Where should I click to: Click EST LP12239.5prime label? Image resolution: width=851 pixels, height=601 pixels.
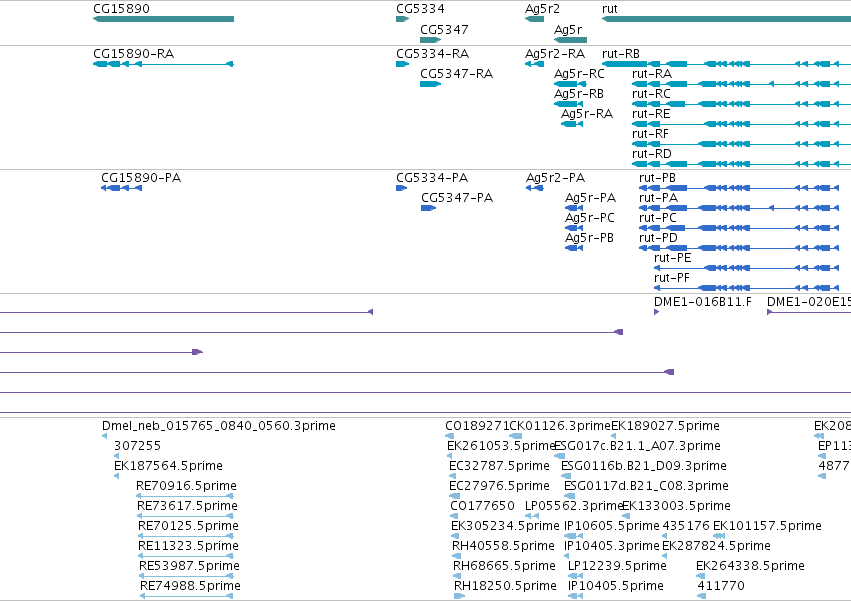[x=617, y=566]
